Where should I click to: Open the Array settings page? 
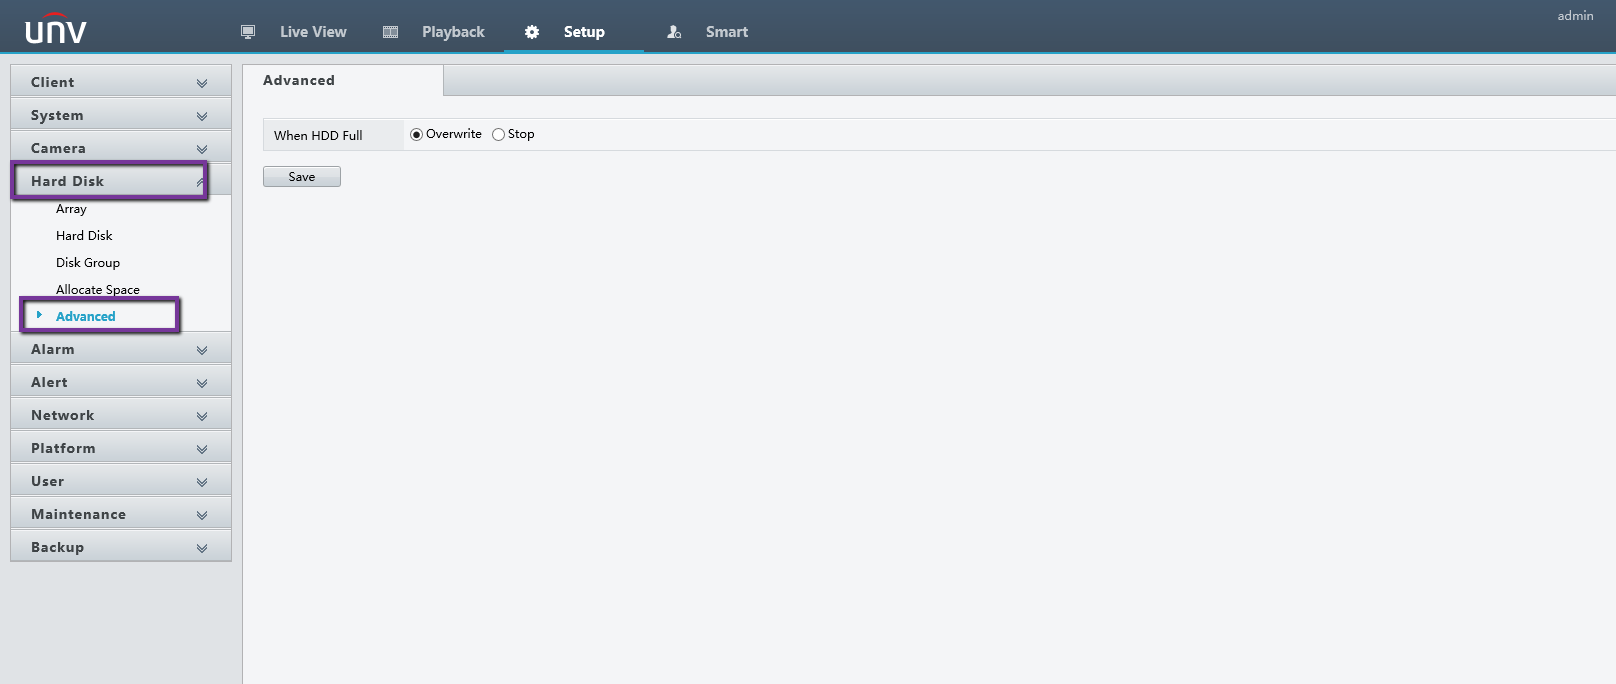tap(71, 209)
